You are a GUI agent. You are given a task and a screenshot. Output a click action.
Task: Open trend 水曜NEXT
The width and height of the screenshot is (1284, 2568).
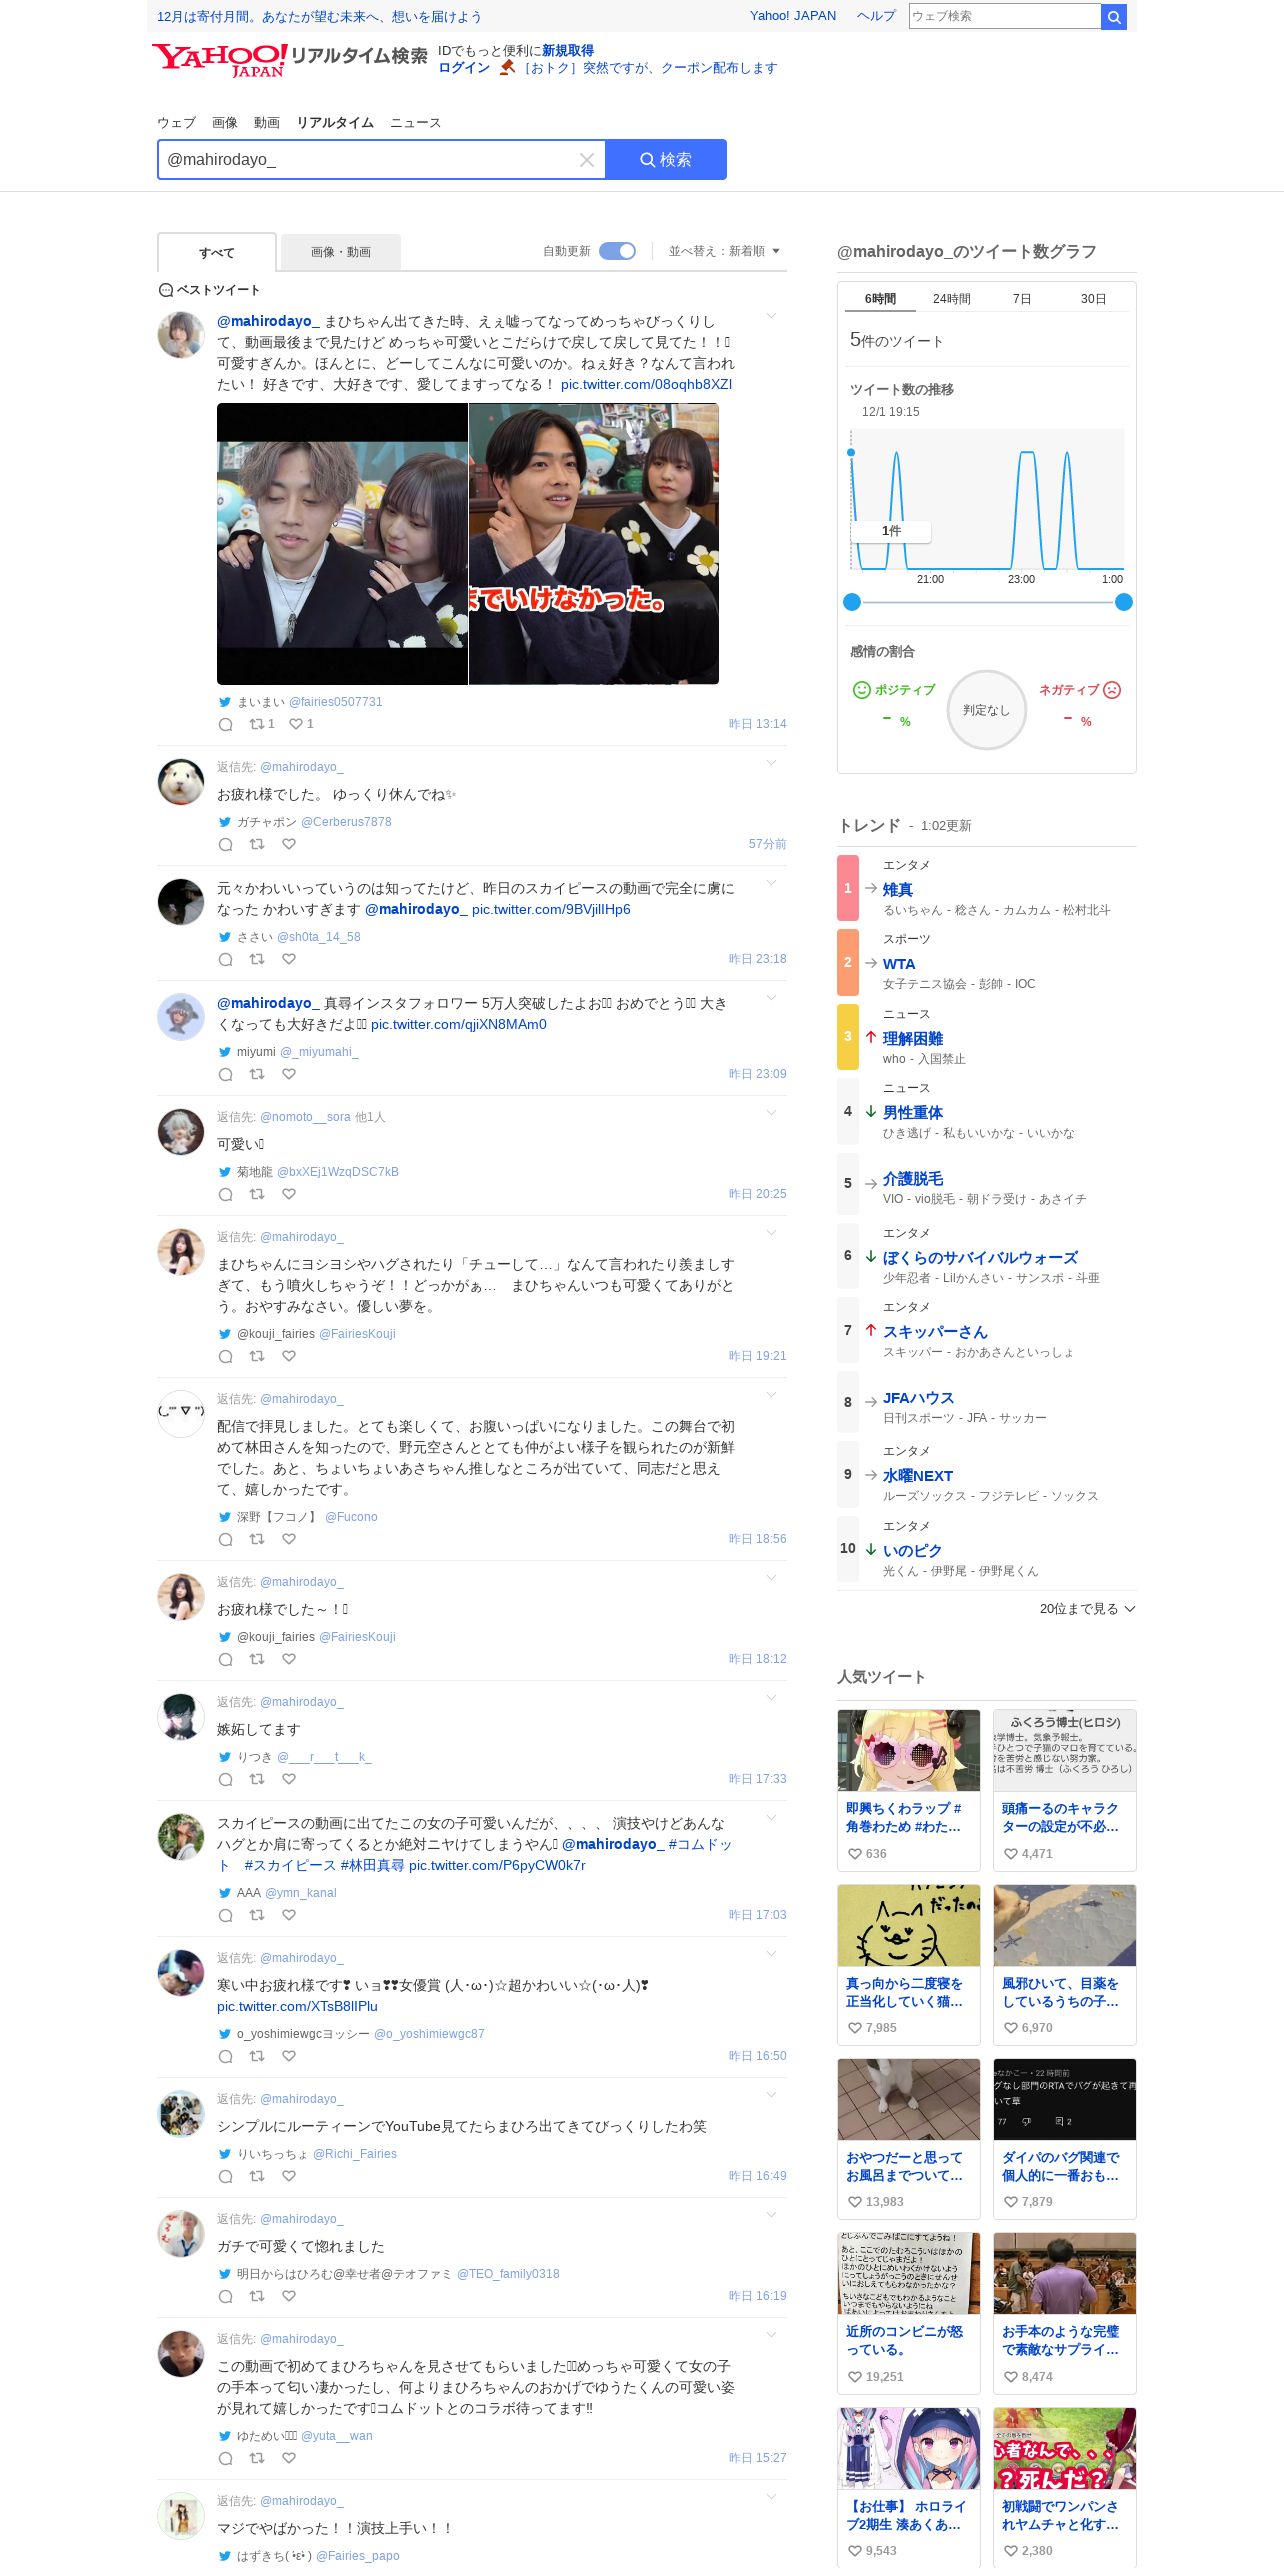[918, 1476]
